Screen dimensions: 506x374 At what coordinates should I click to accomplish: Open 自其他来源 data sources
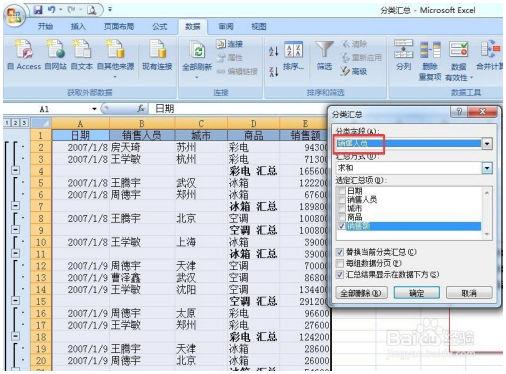point(115,58)
